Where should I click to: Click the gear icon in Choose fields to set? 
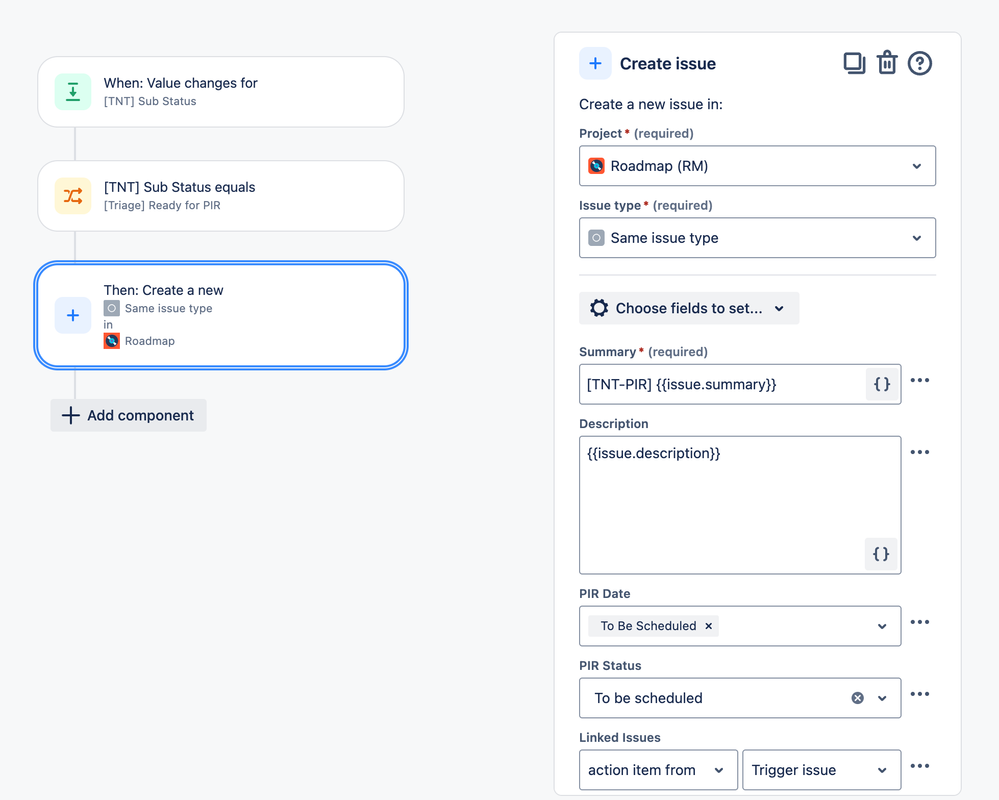pos(599,308)
